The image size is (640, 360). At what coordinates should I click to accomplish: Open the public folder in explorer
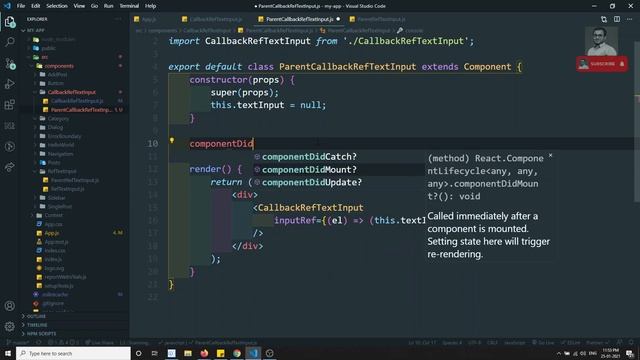click(49, 48)
